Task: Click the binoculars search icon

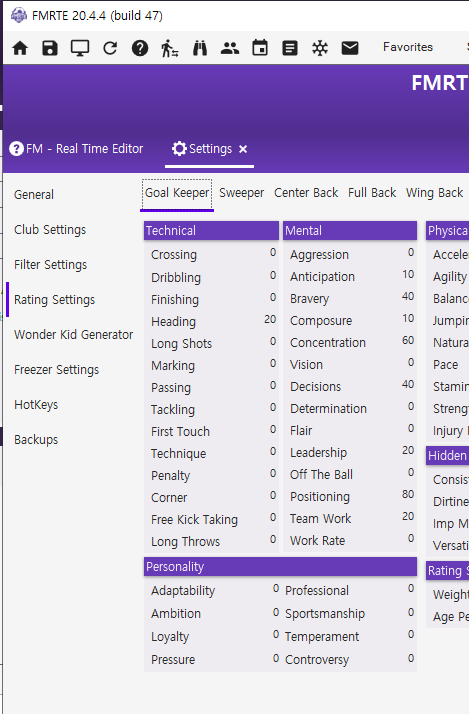Action: tap(200, 48)
